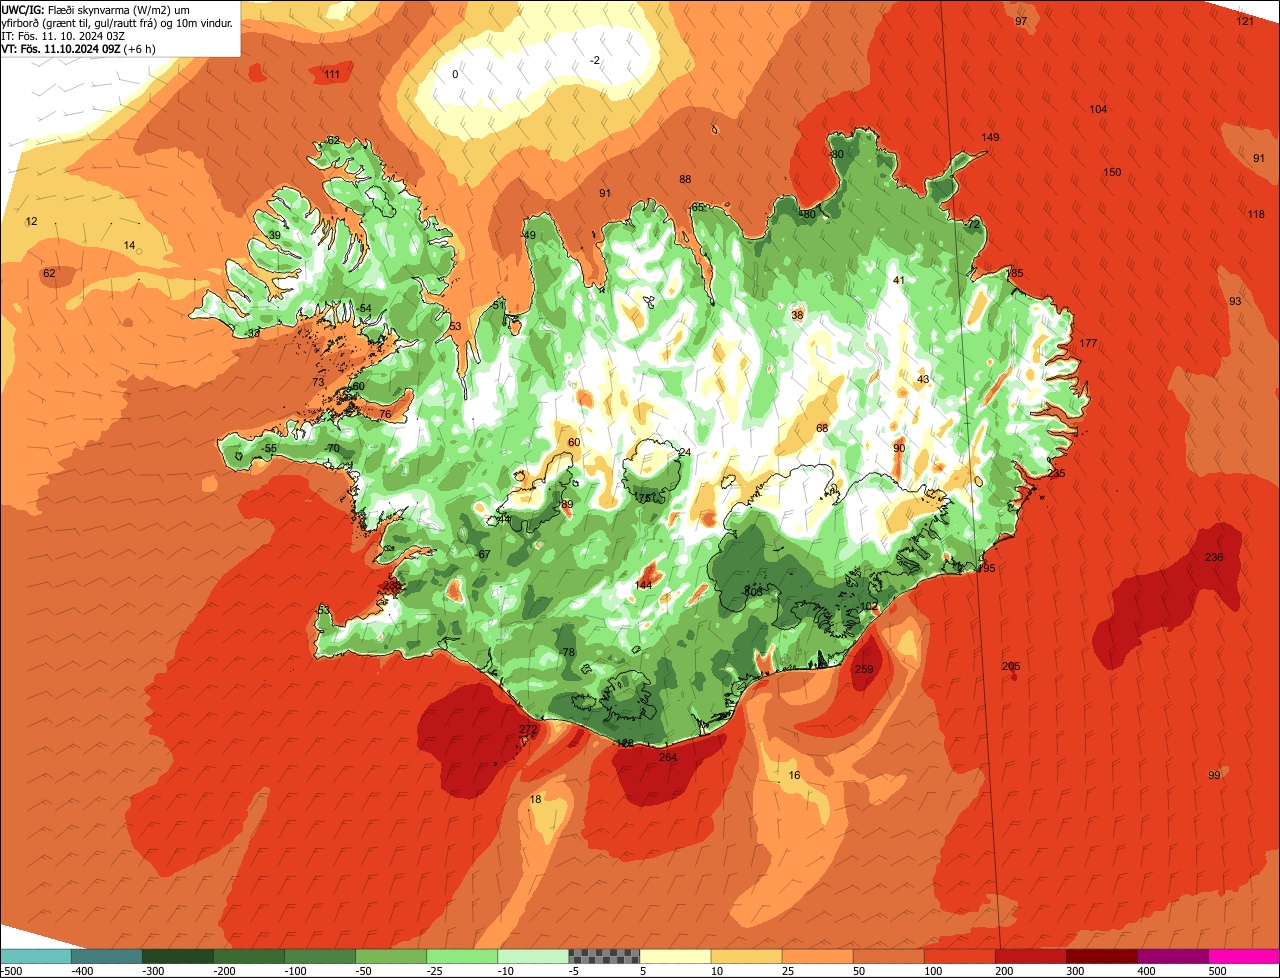This screenshot has width=1280, height=978.
Task: Click the 99 flux value on the map
Action: pyautogui.click(x=1214, y=775)
